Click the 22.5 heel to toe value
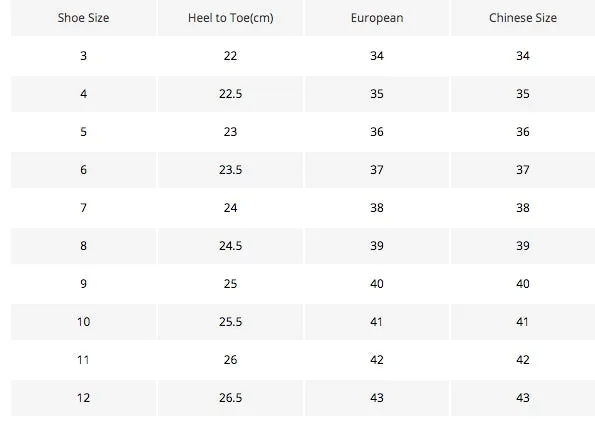The image size is (595, 421). 230,94
